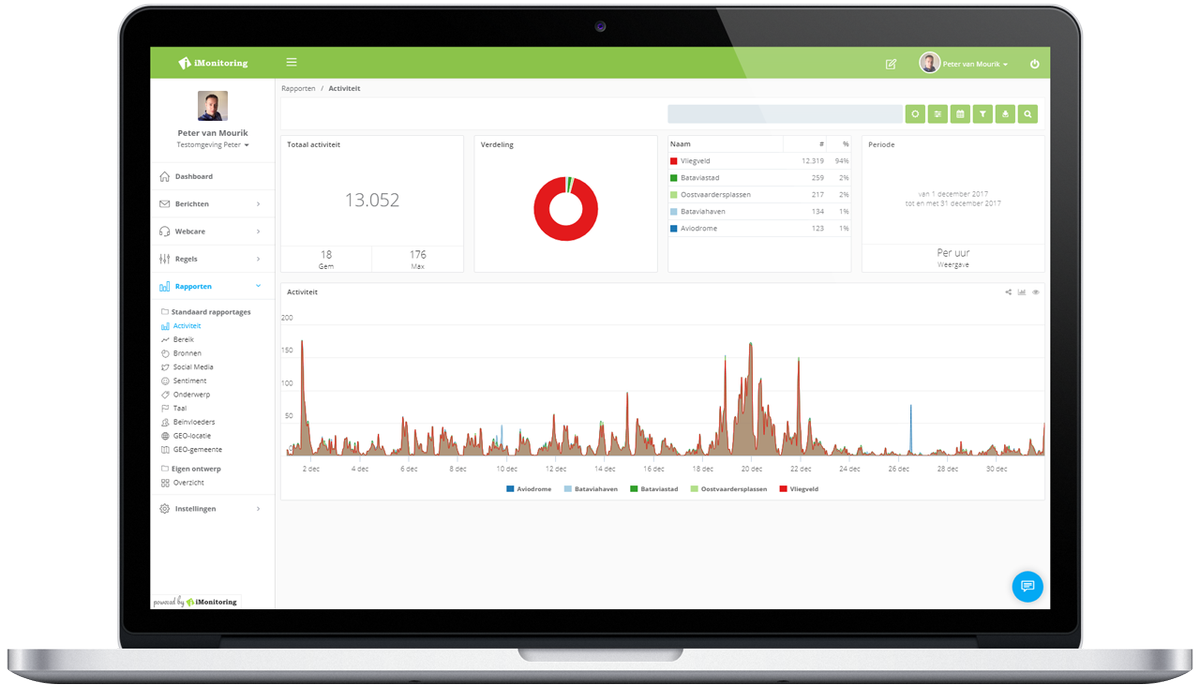1200x687 pixels.
Task: Click the Rapporten down chevron
Action: (258, 287)
